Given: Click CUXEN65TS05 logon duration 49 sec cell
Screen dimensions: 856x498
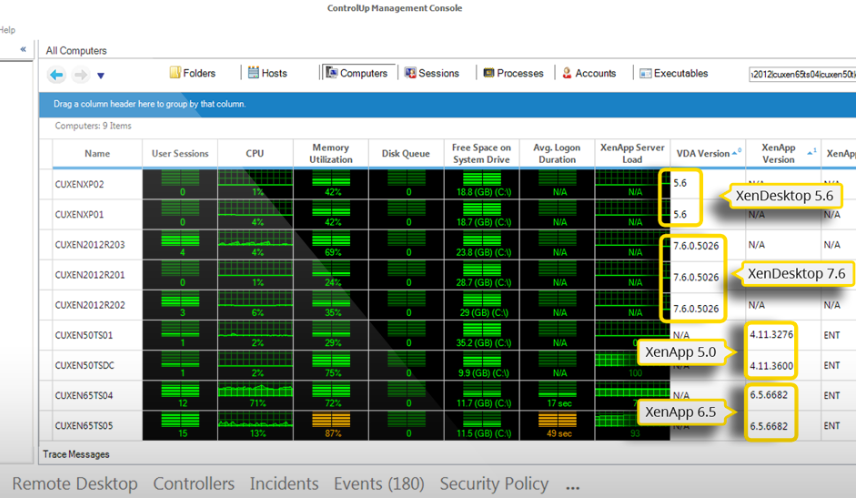Looking at the screenshot, I should 557,426.
